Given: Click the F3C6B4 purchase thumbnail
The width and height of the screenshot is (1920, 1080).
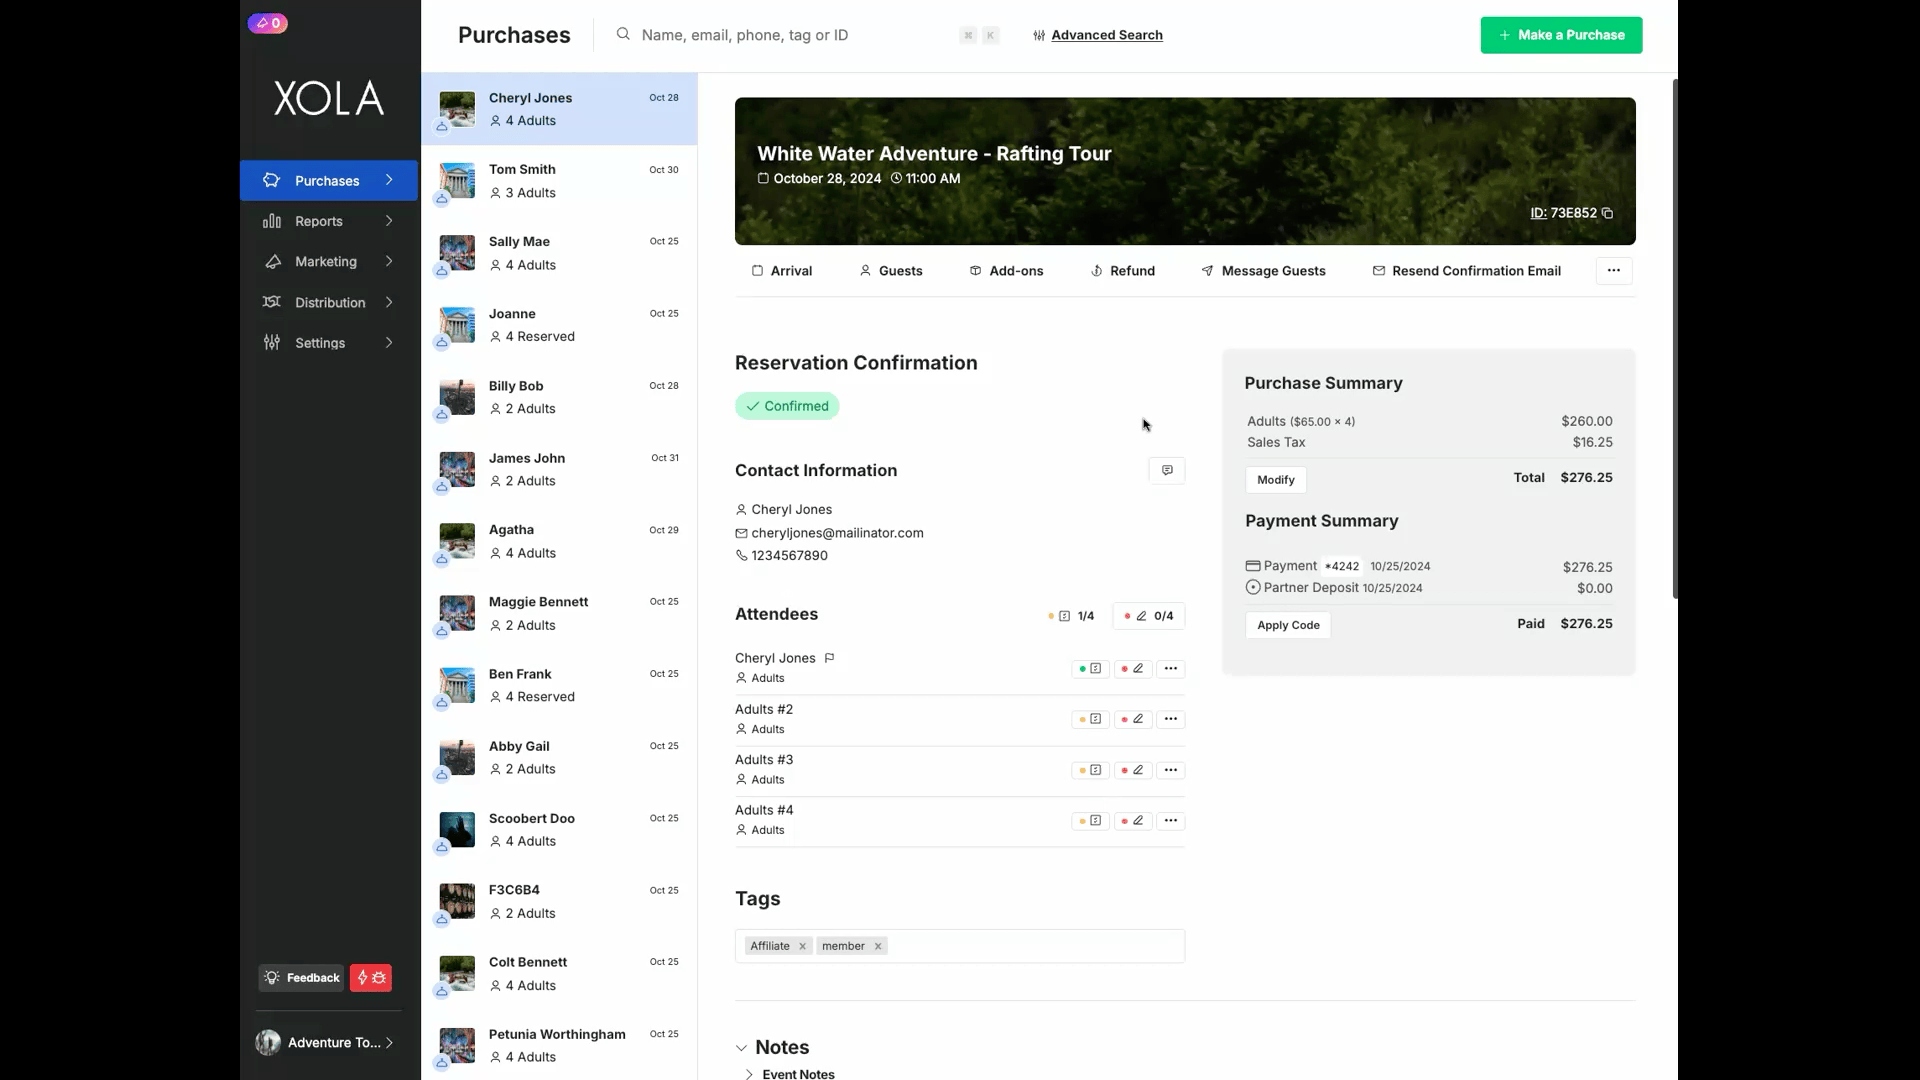Looking at the screenshot, I should click(457, 901).
